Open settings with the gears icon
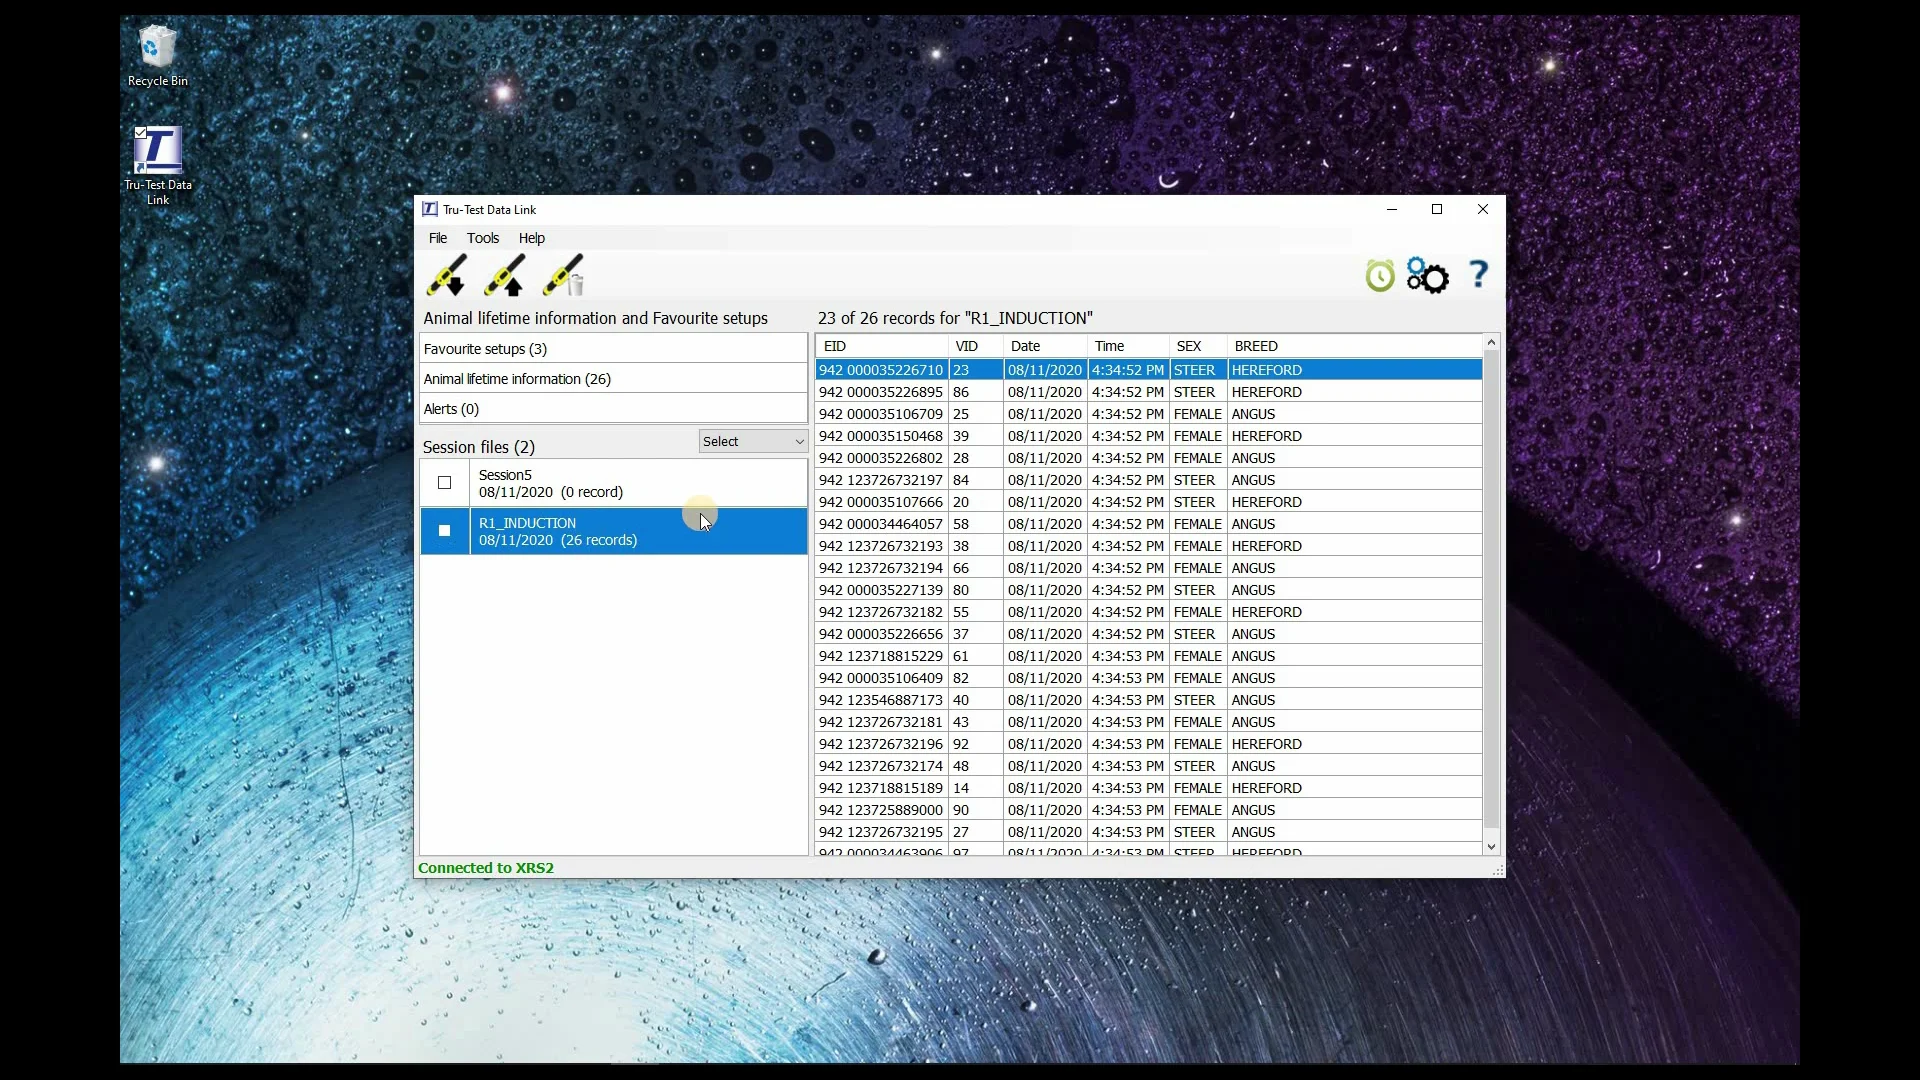 pyautogui.click(x=1428, y=276)
